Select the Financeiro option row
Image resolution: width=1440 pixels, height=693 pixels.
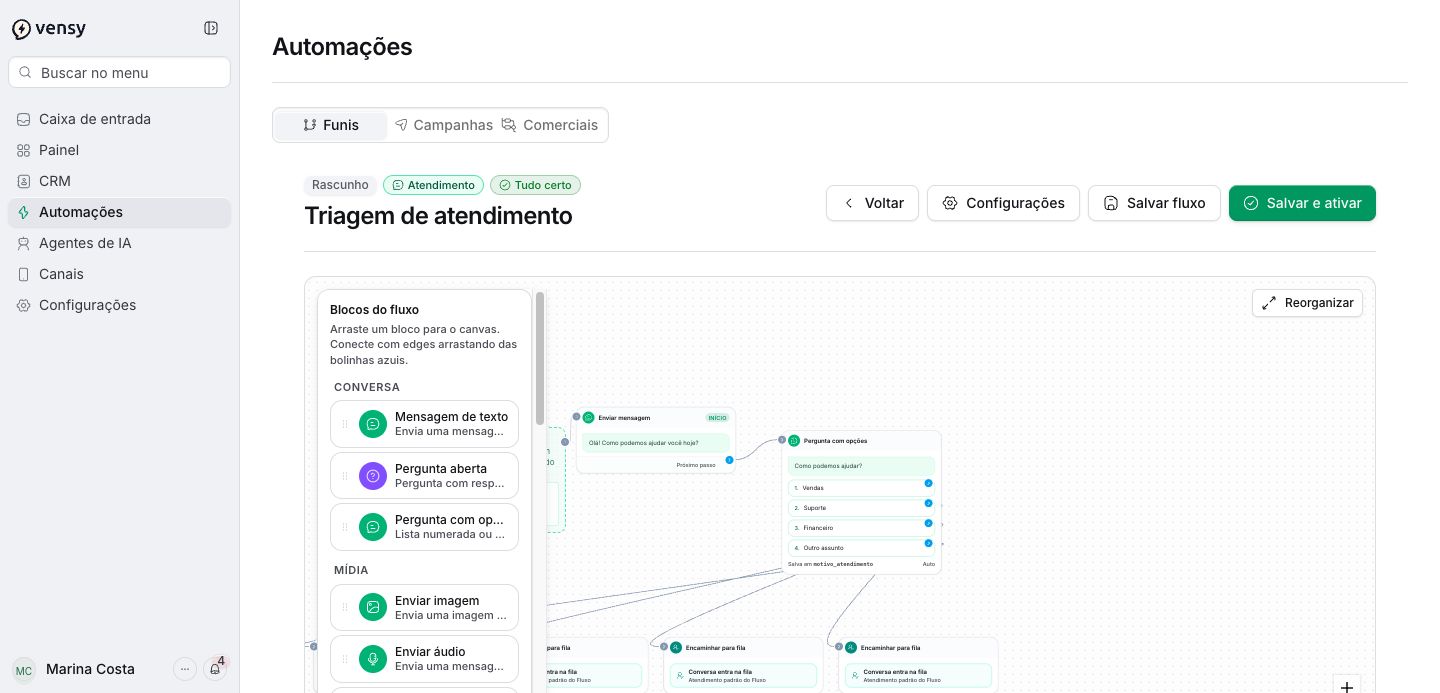click(861, 528)
